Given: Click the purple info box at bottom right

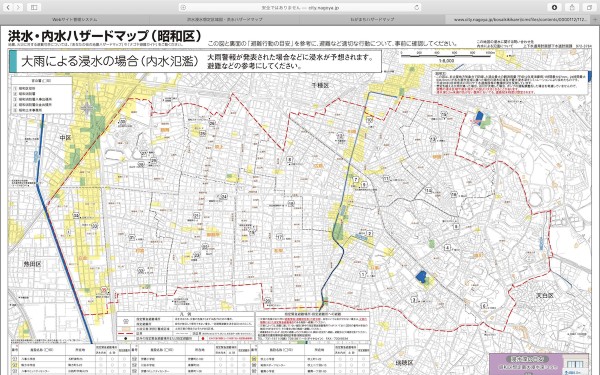Looking at the screenshot, I should (539, 364).
